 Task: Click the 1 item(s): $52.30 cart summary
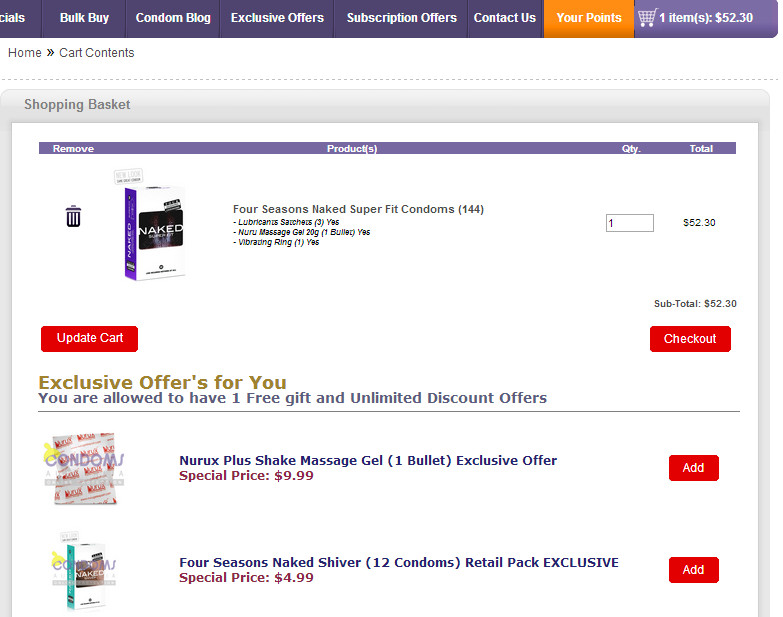pos(706,18)
